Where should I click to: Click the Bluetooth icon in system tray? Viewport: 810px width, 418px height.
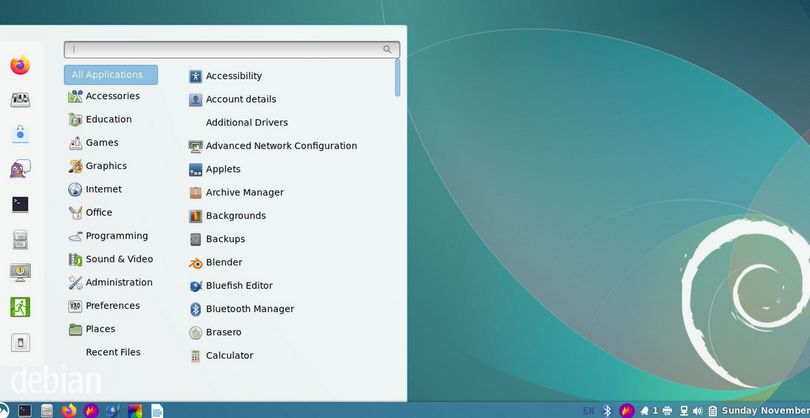pos(606,410)
